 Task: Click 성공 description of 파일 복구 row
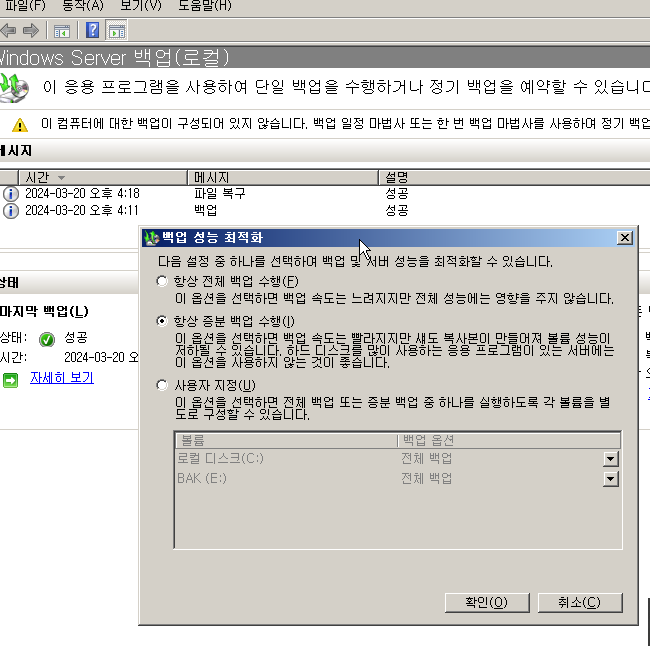pyautogui.click(x=397, y=194)
